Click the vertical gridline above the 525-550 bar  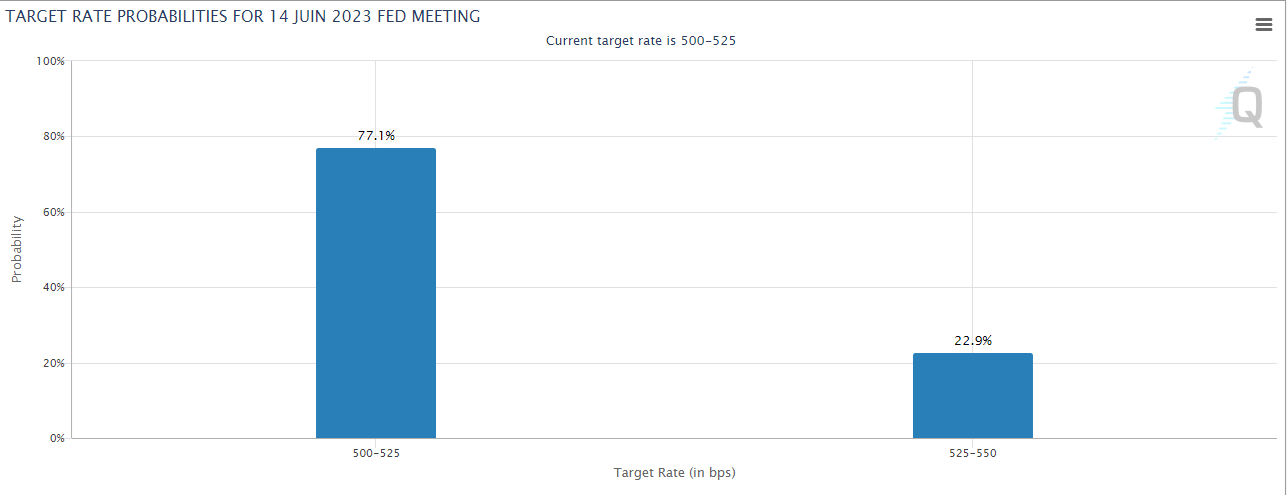(x=972, y=200)
